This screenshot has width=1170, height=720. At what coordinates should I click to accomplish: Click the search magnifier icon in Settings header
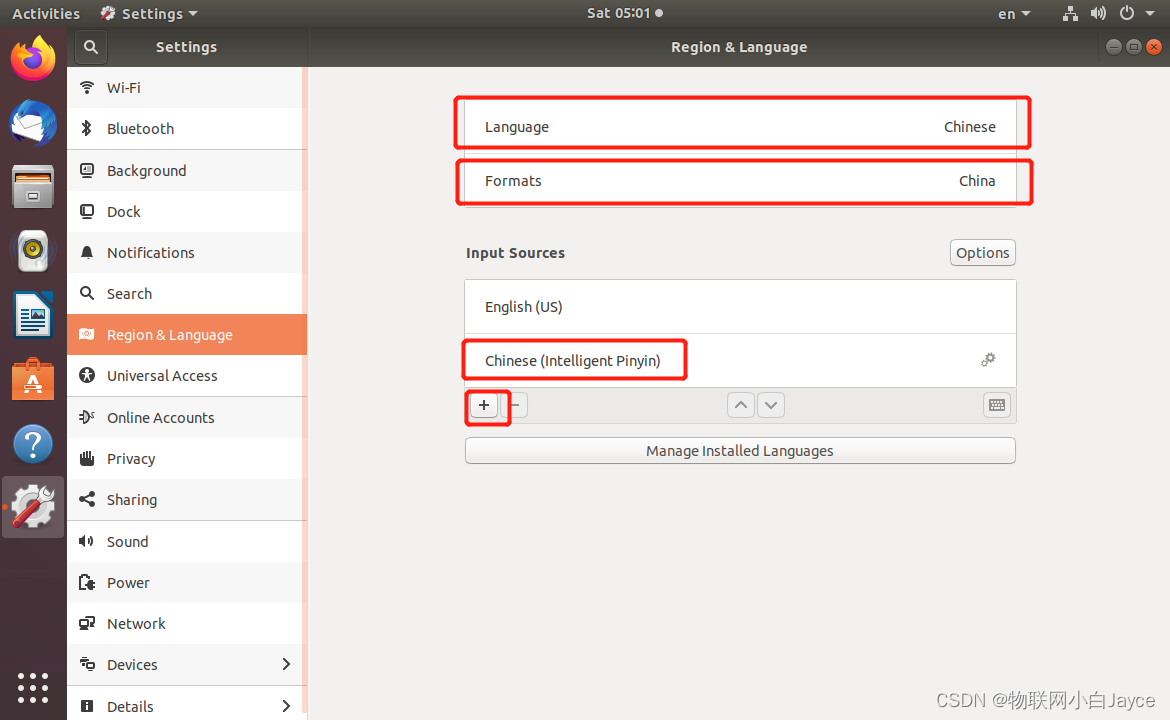[90, 46]
